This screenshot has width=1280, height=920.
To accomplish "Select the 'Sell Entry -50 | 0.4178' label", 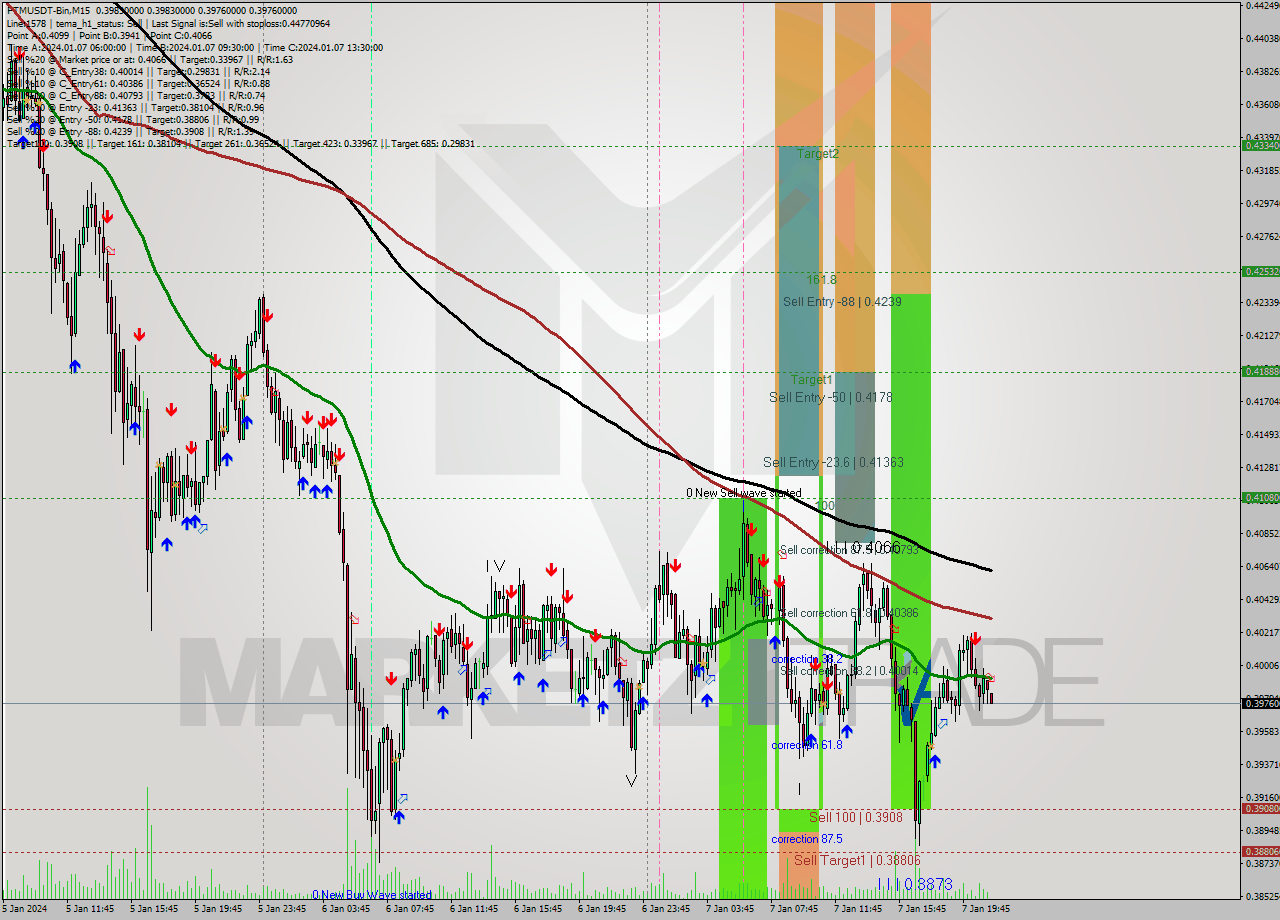I will (829, 398).
